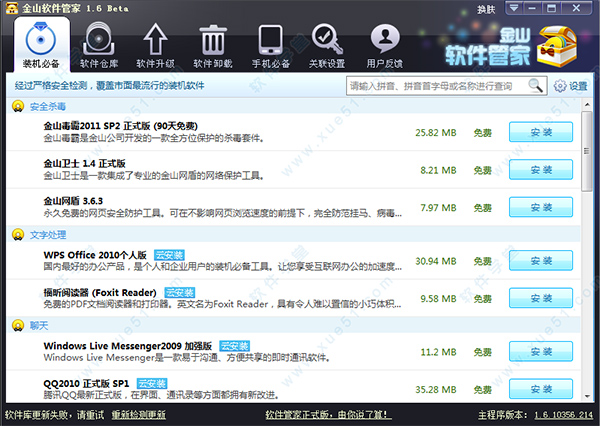Image resolution: width=600 pixels, height=426 pixels.
Task: Open 用户反馈 feedback tab
Action: click(x=385, y=45)
